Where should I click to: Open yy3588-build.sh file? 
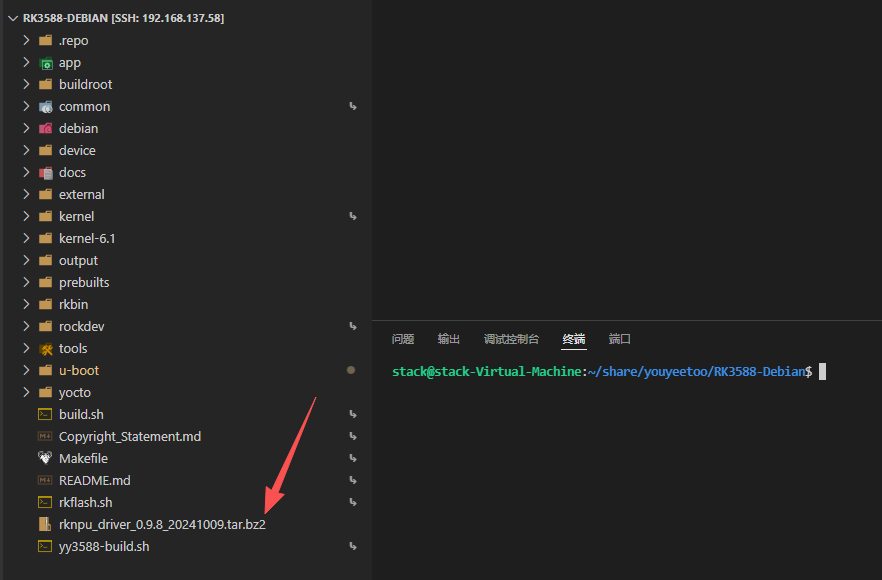104,547
